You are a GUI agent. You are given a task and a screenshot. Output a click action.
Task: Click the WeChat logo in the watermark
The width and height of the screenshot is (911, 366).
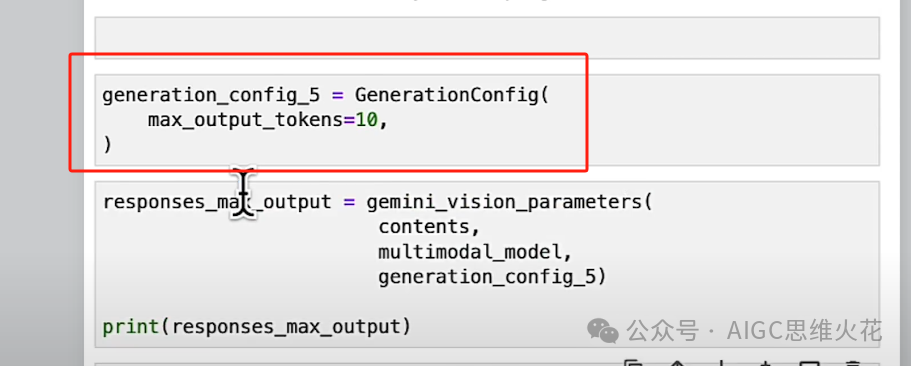[603, 331]
